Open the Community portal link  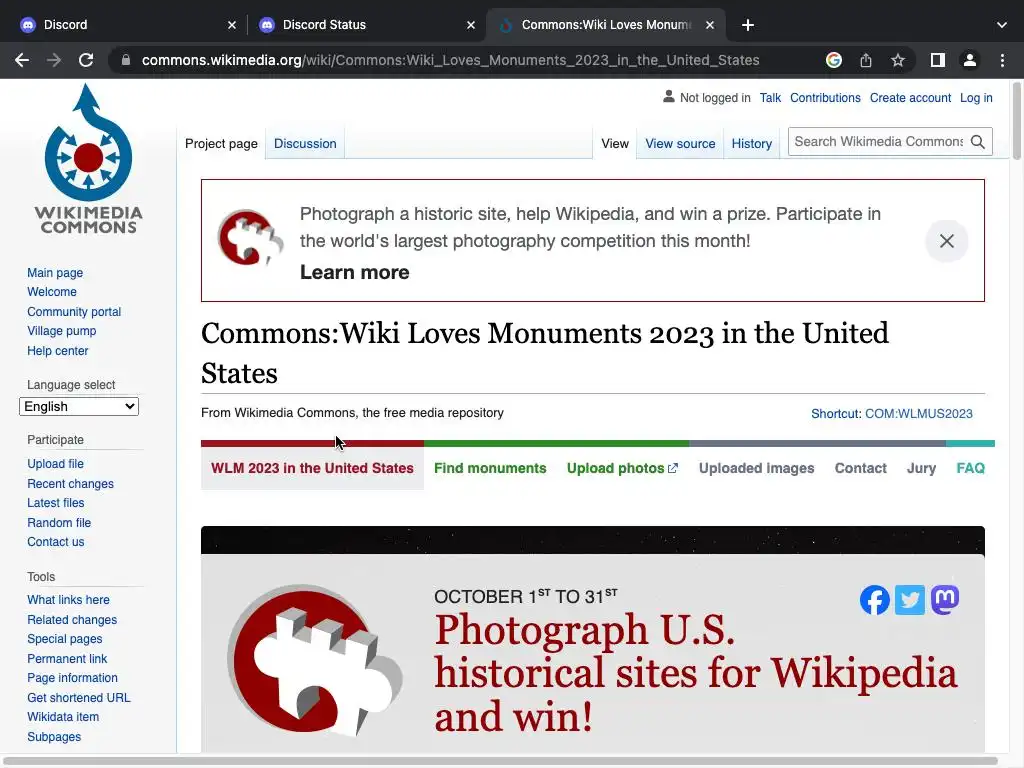coord(74,312)
